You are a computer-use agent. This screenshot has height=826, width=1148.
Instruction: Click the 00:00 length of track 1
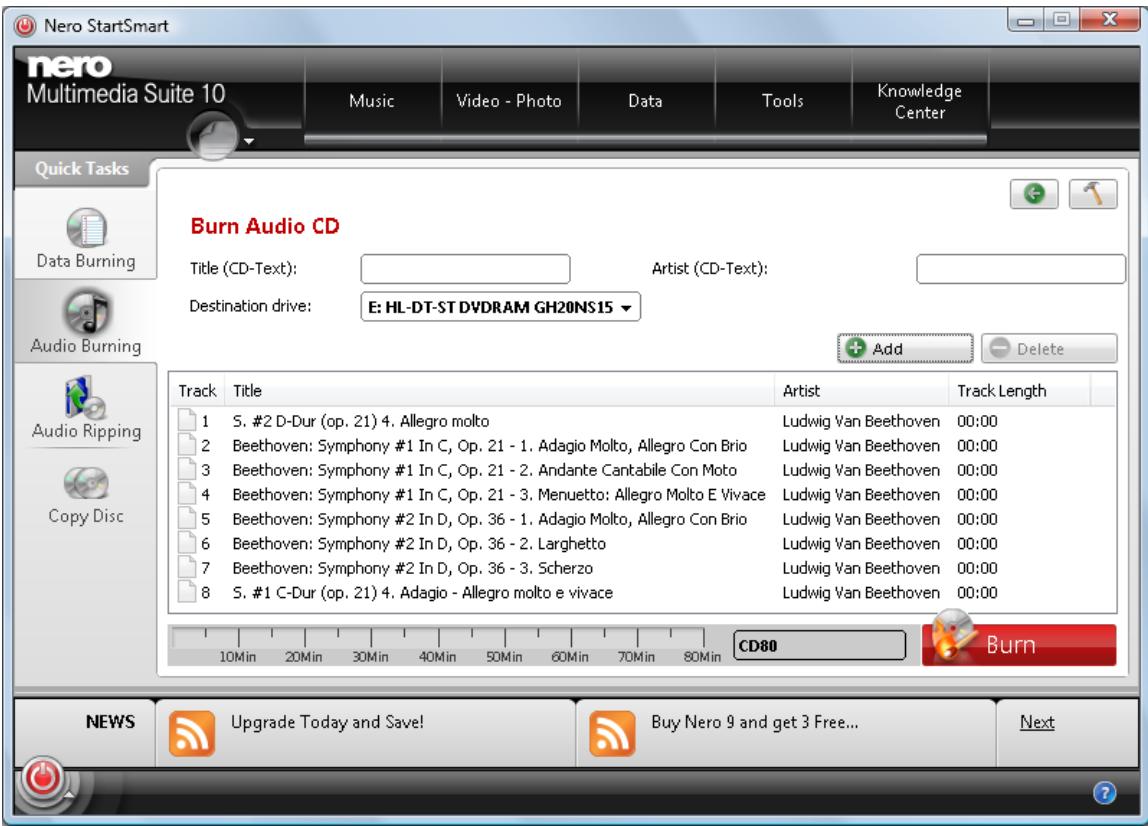coord(977,421)
